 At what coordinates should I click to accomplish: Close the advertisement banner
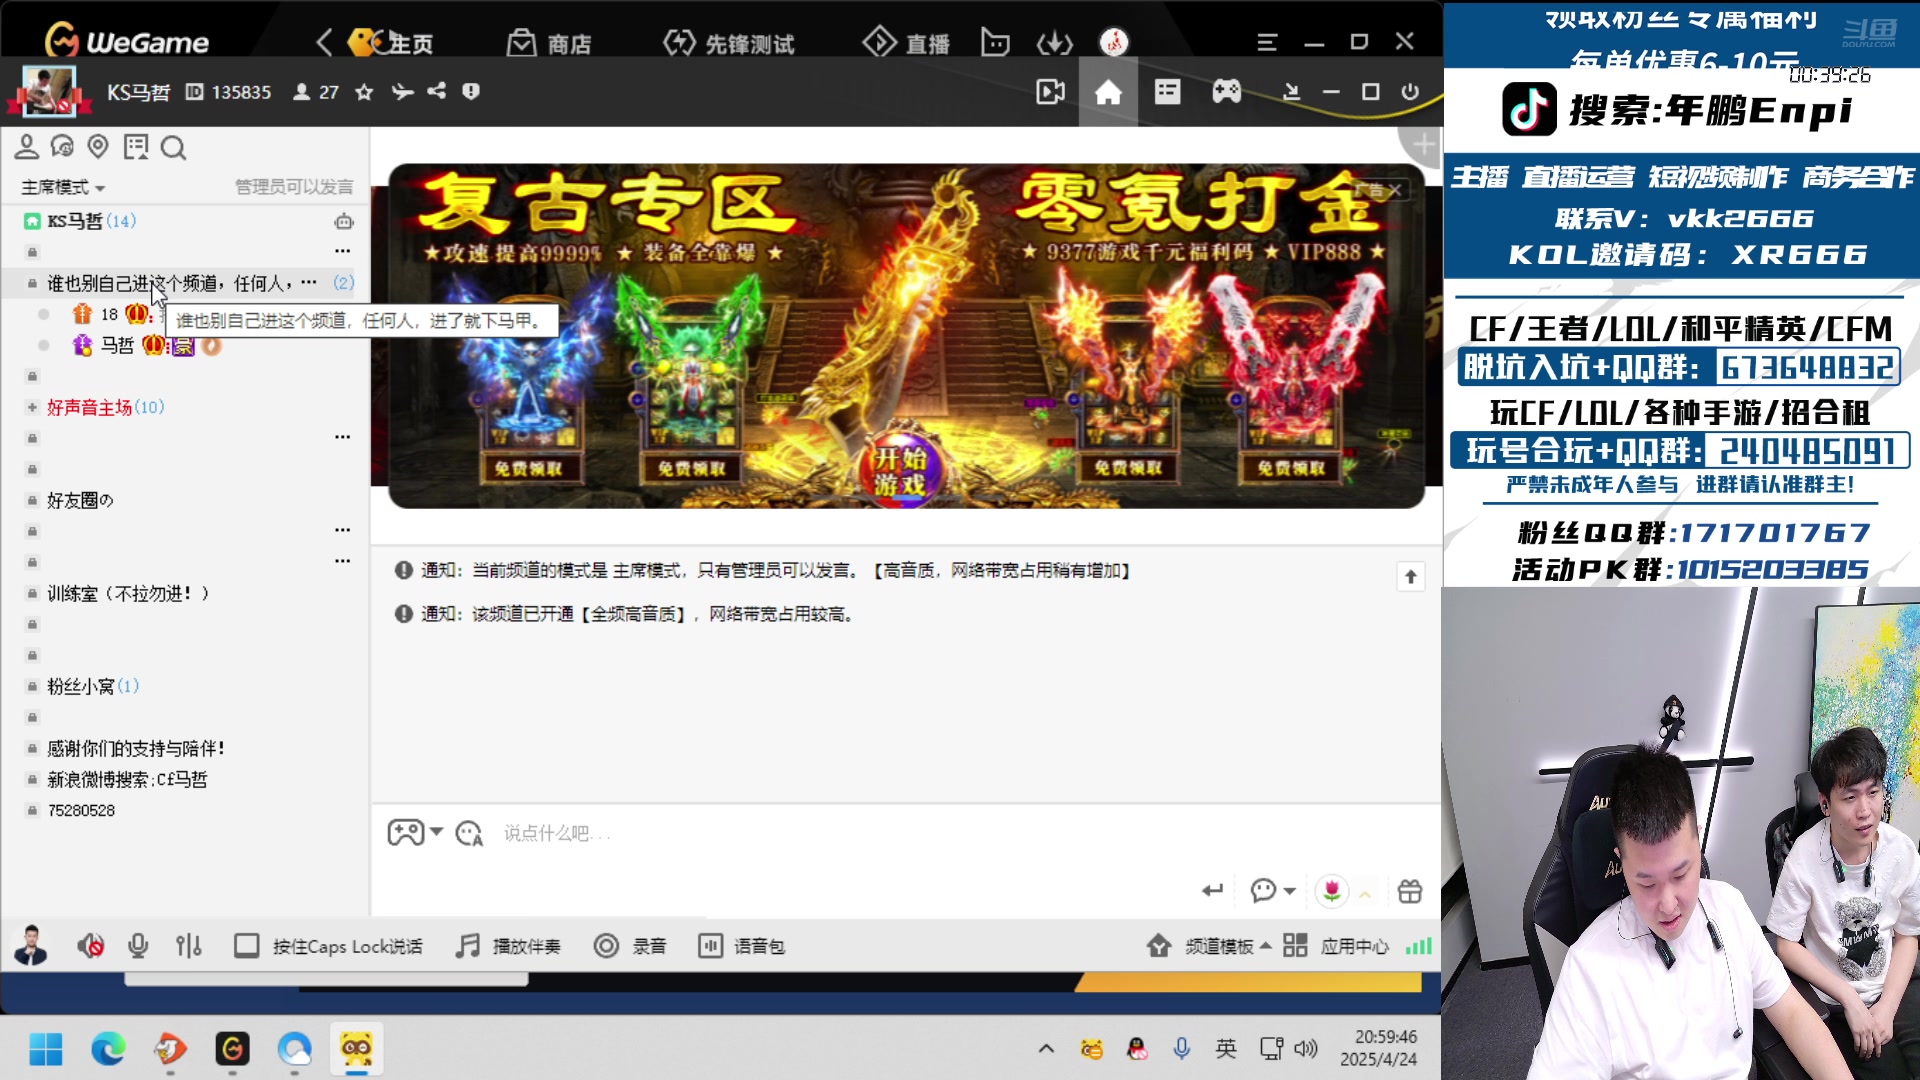[x=1395, y=190]
